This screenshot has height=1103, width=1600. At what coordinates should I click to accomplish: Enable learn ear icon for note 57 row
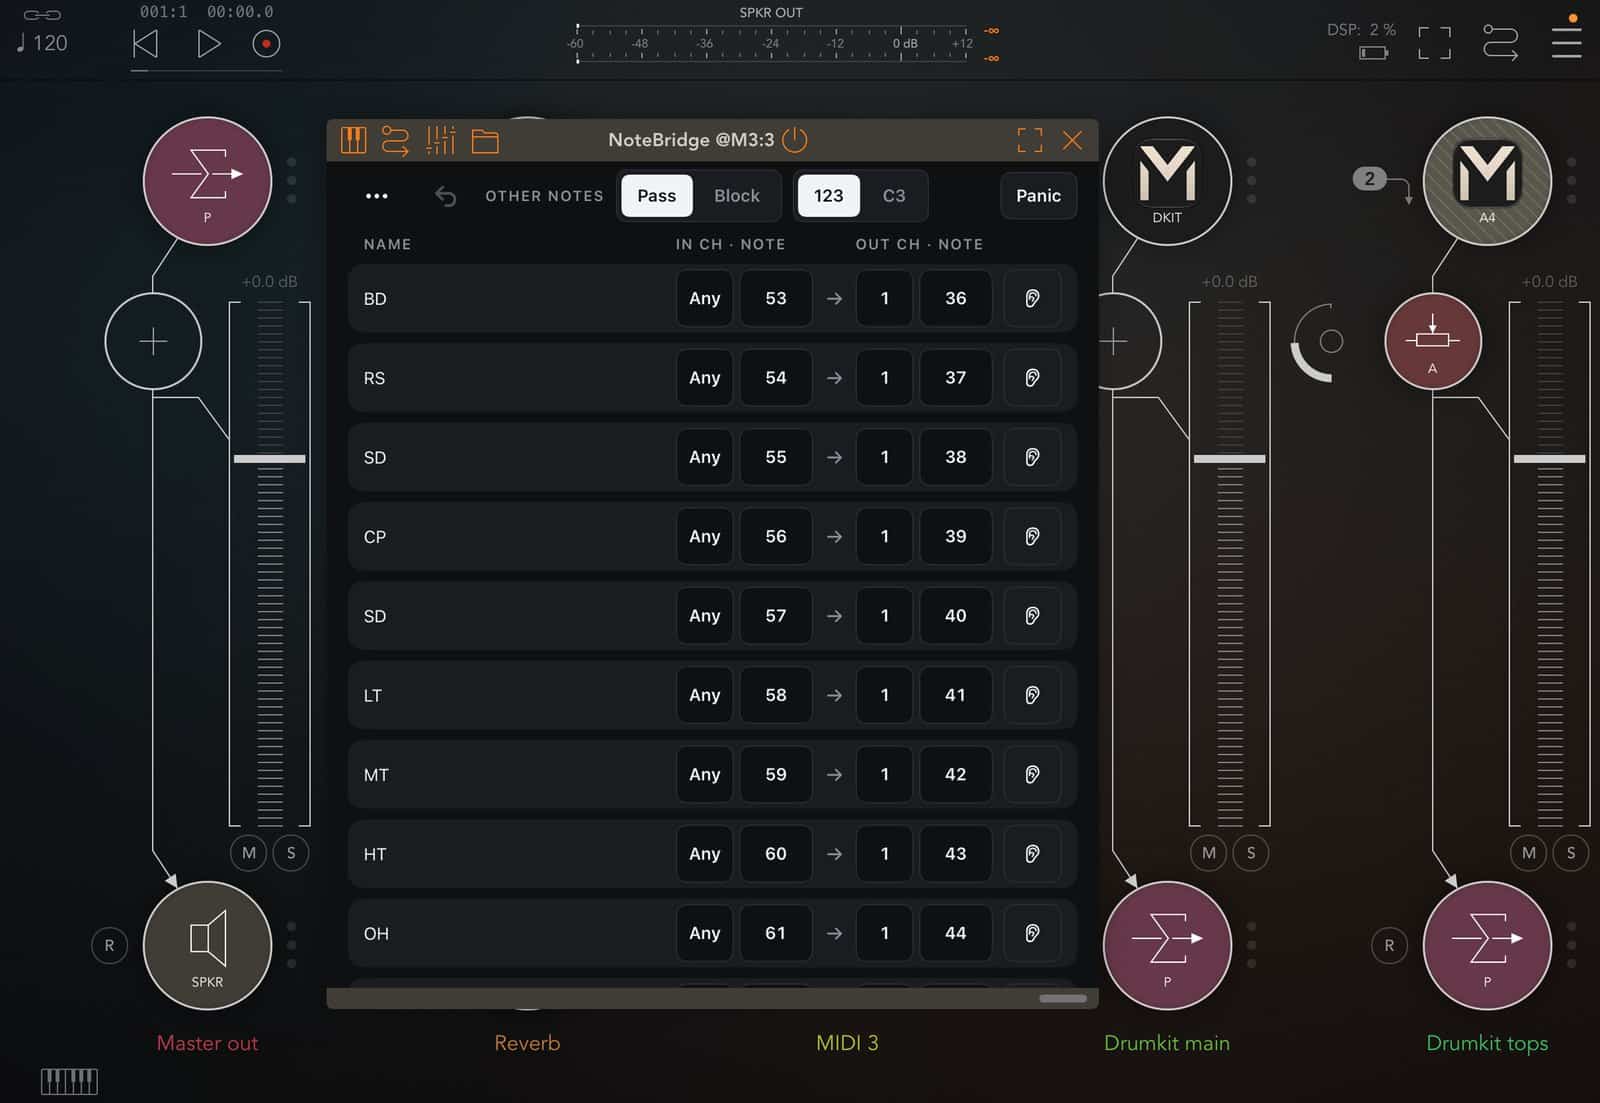[1033, 616]
